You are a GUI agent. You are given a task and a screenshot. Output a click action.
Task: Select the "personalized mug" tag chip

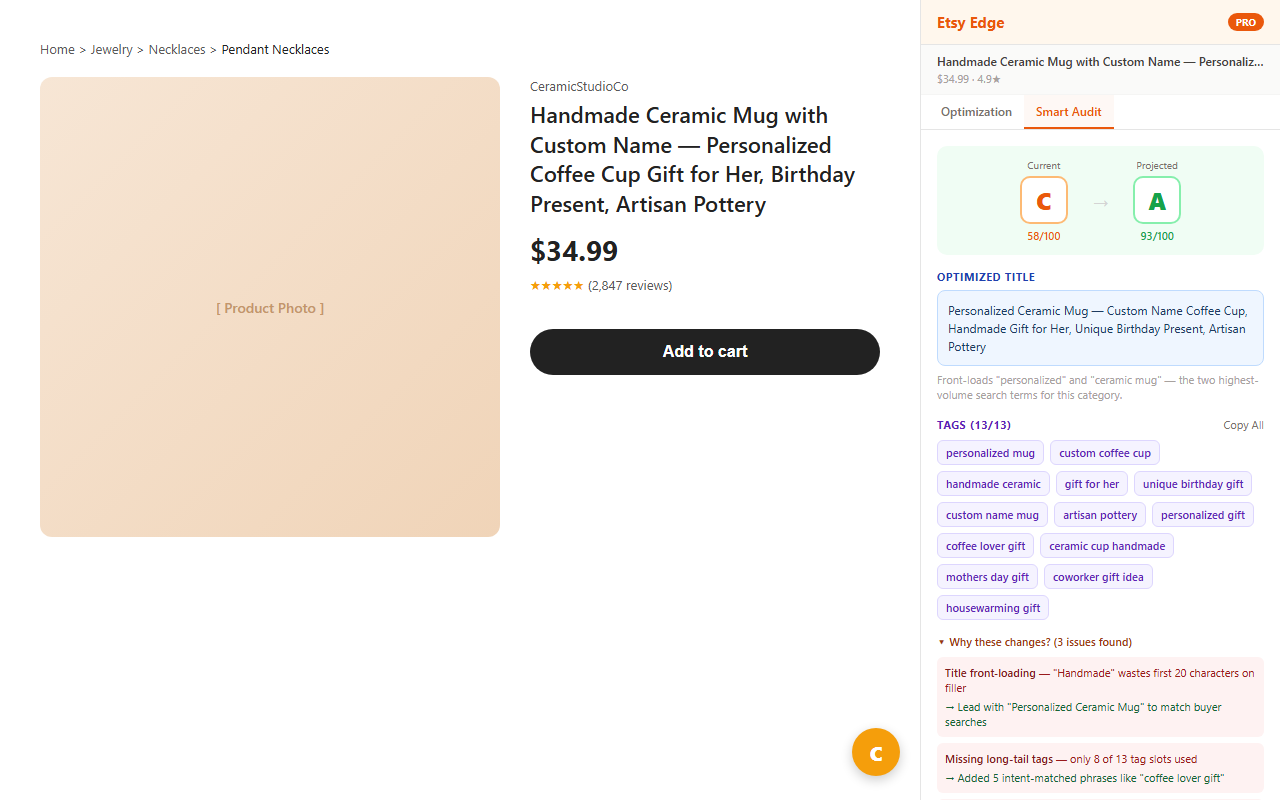point(990,453)
